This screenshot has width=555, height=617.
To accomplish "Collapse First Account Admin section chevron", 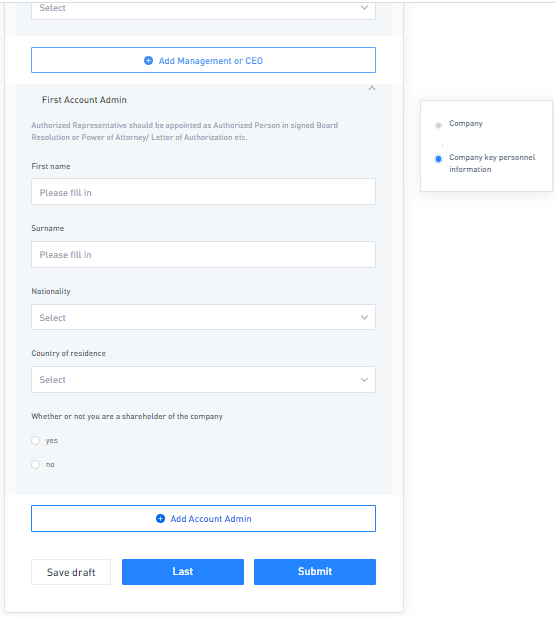I will pos(372,88).
